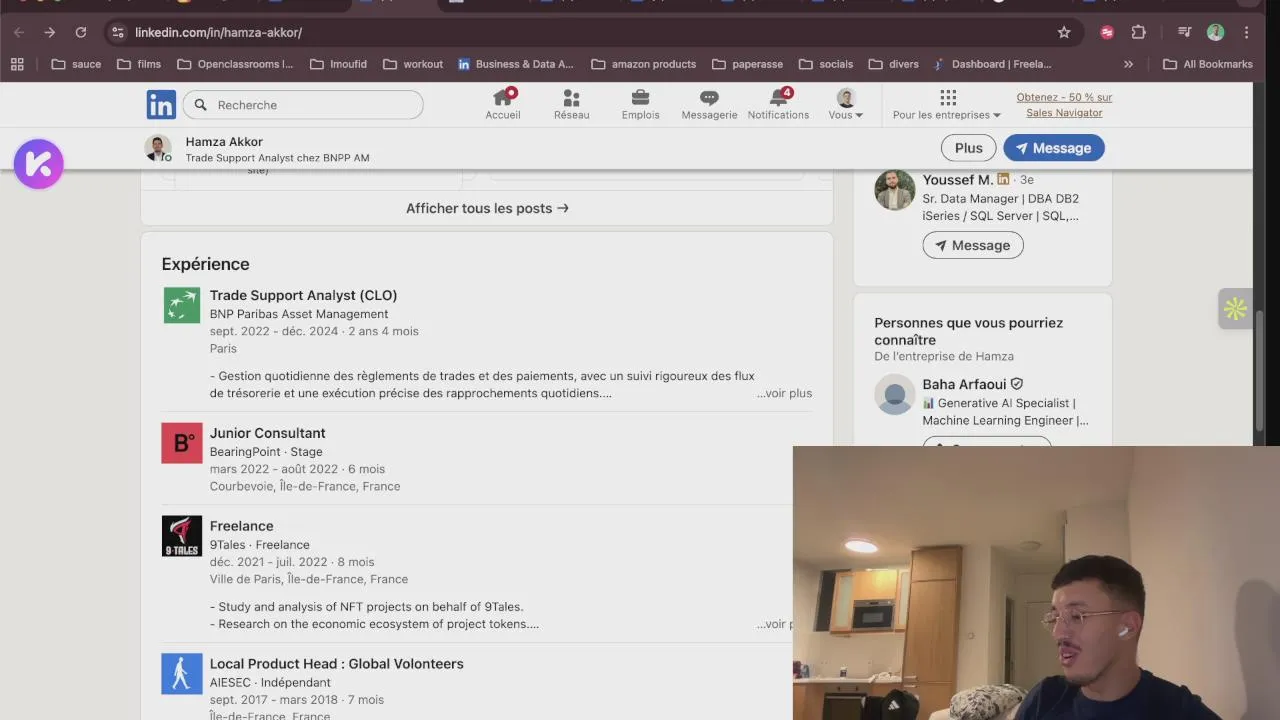Open the Openclassrooms bookmark folder
The width and height of the screenshot is (1280, 720).
[x=235, y=64]
